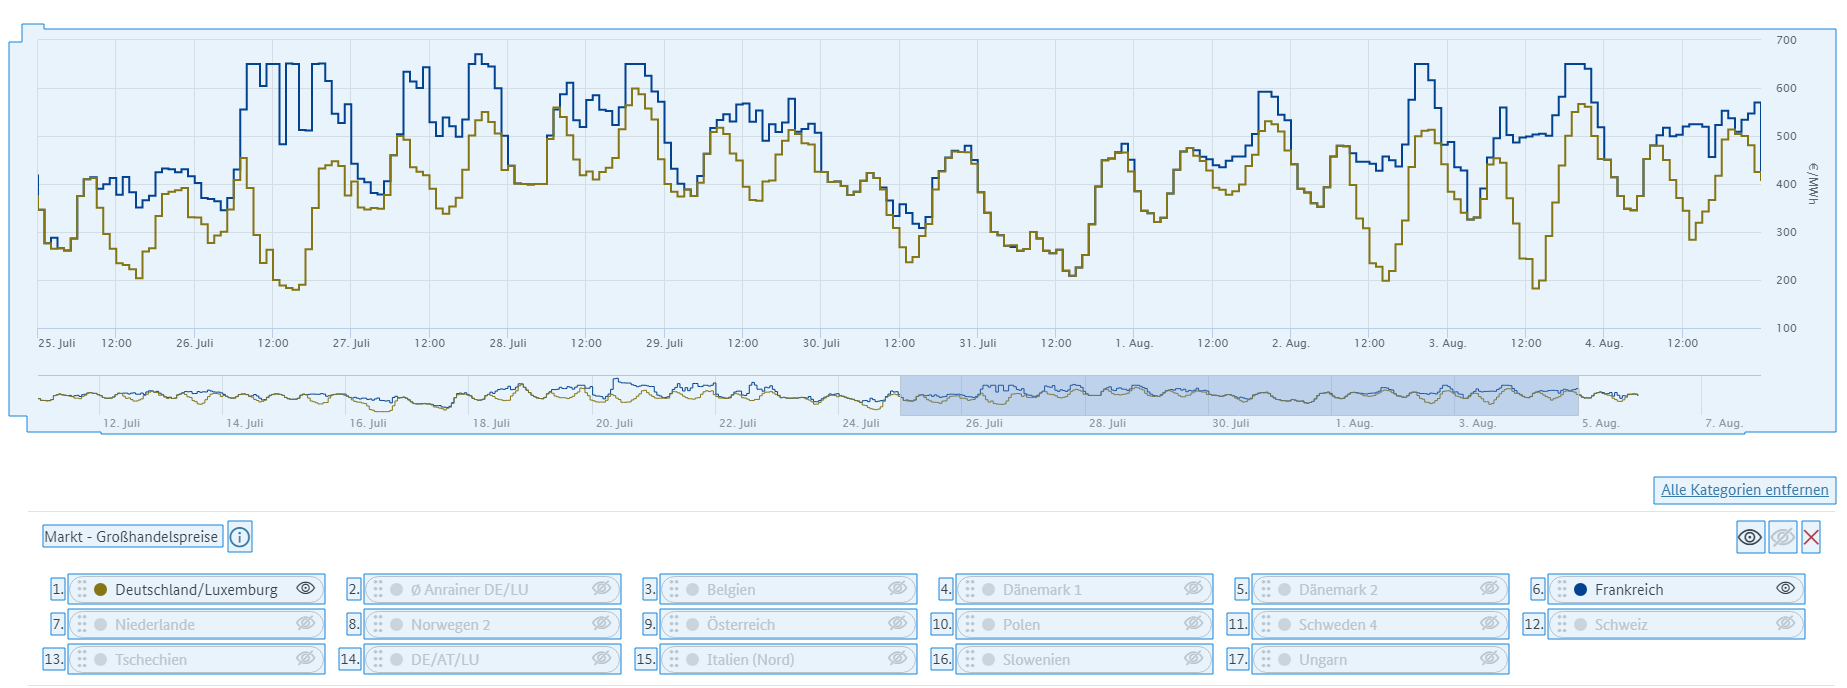The height and width of the screenshot is (688, 1847).
Task: Click Alle Kategorien entfernen link
Action: pyautogui.click(x=1744, y=490)
